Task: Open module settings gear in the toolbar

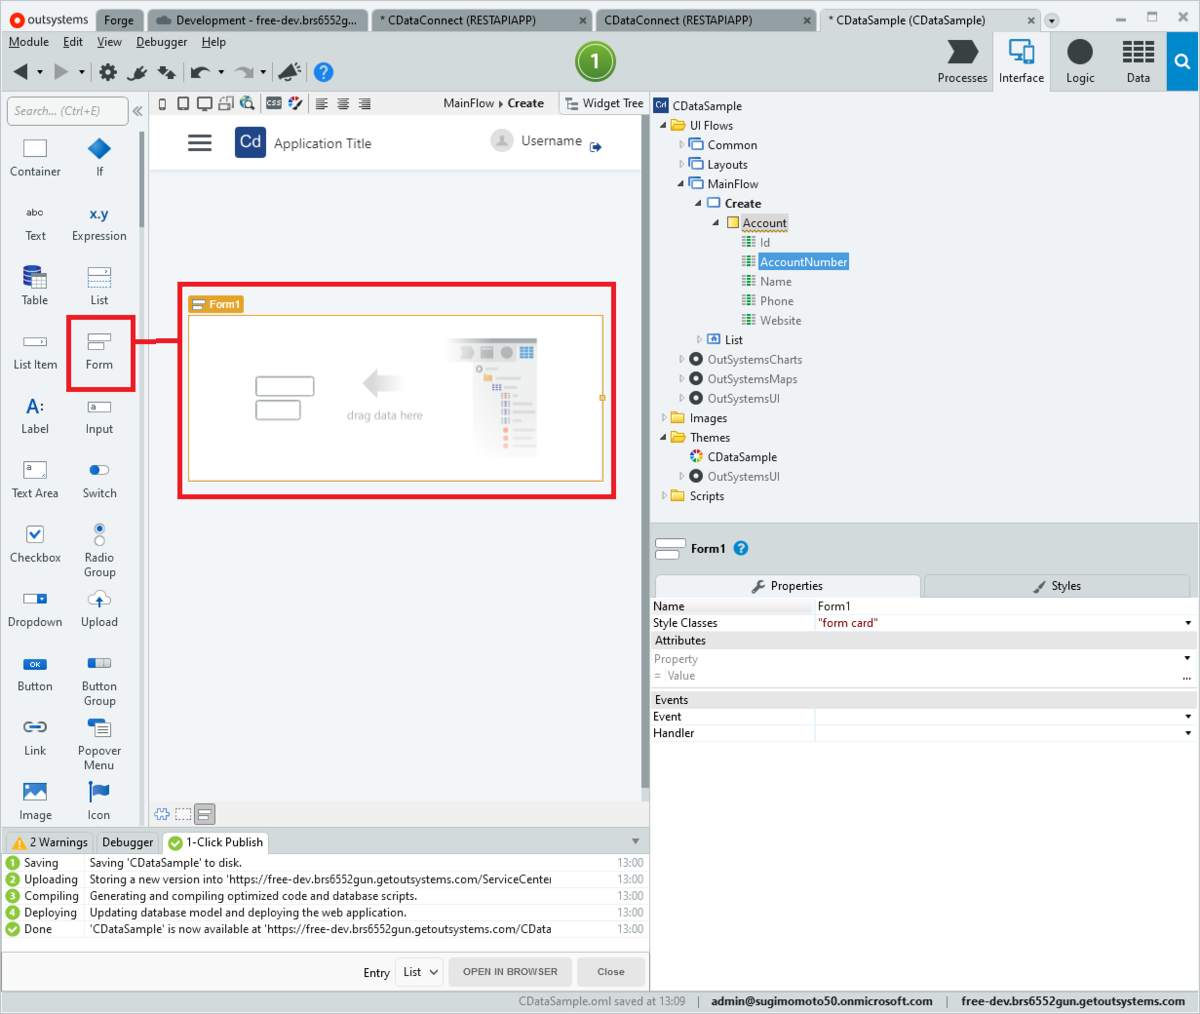Action: (x=108, y=72)
